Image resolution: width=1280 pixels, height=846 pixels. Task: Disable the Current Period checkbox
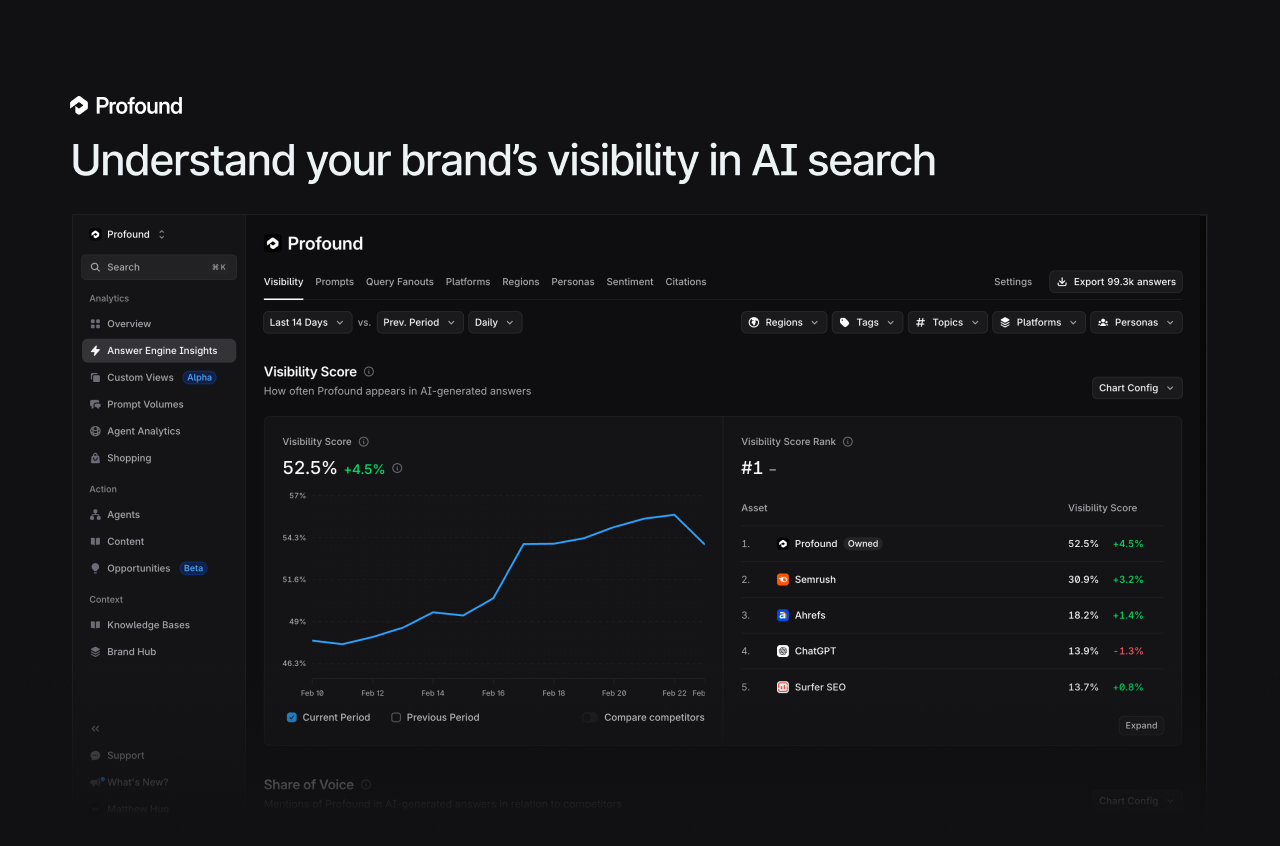tap(292, 717)
